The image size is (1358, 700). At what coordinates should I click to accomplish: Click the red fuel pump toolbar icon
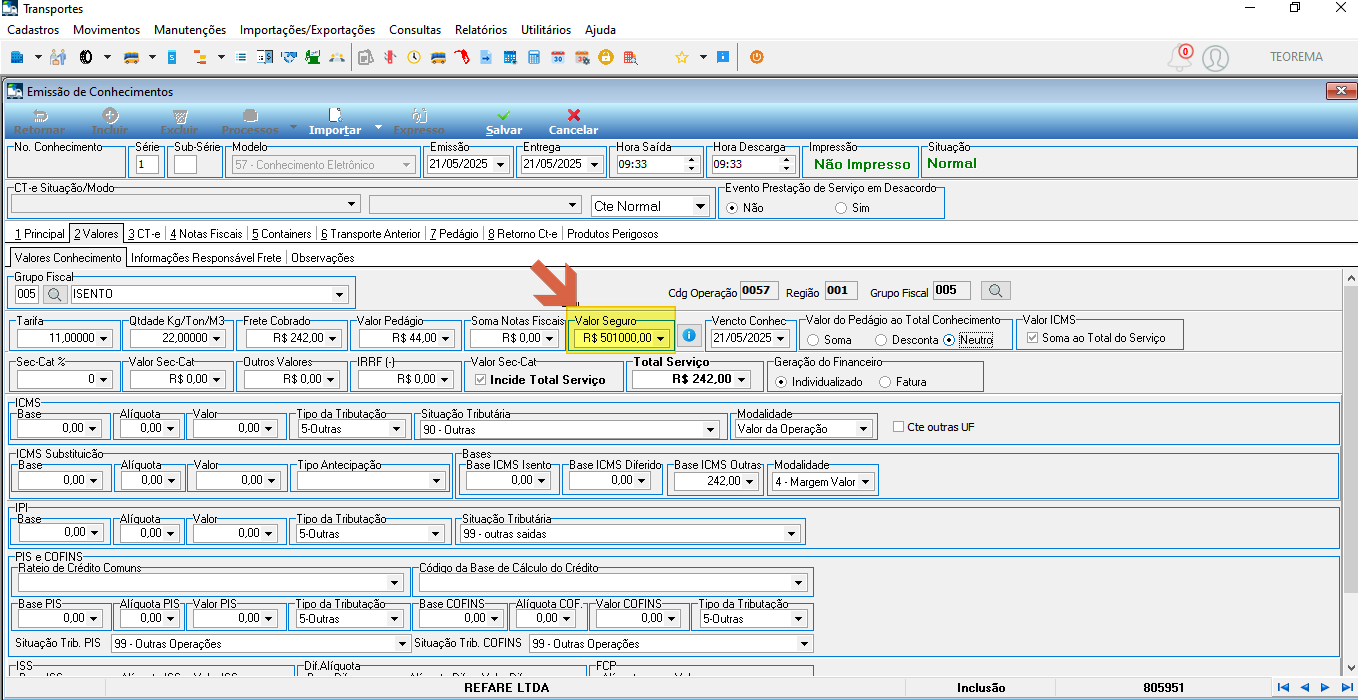point(463,57)
